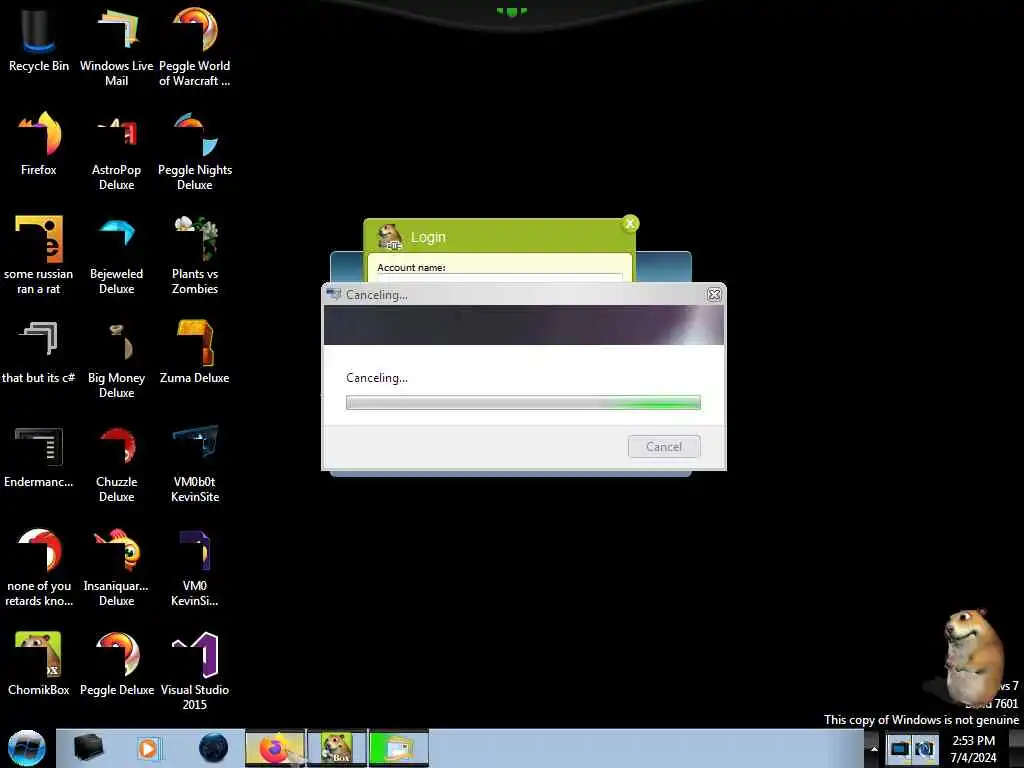This screenshot has width=1024, height=768.
Task: Click the camera-like system tray icon
Action: click(924, 748)
